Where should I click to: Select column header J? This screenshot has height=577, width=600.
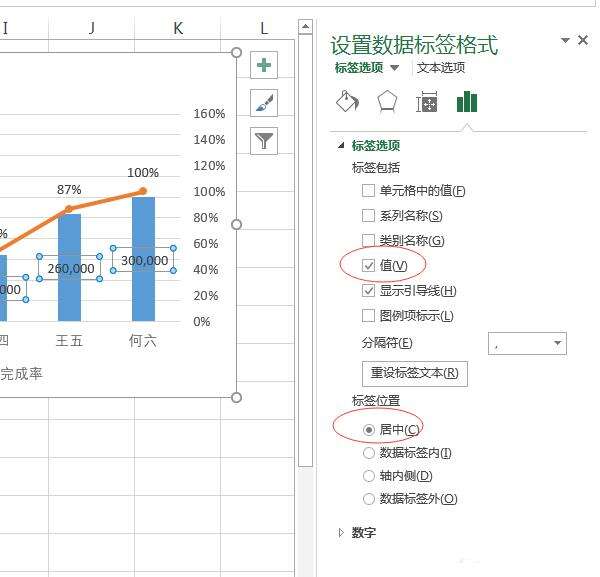(91, 28)
